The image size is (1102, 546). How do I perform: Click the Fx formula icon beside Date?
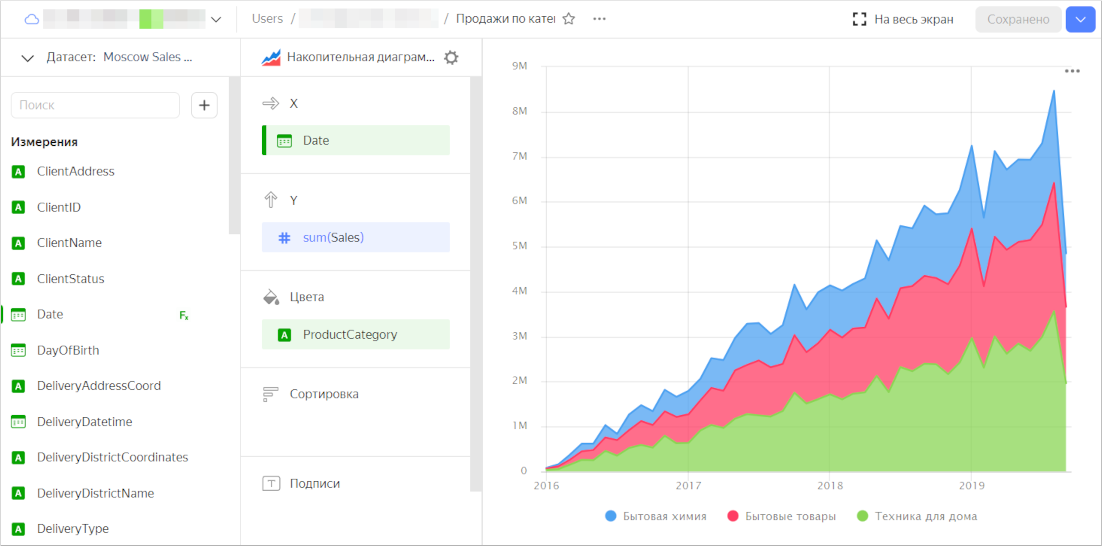coord(184,315)
